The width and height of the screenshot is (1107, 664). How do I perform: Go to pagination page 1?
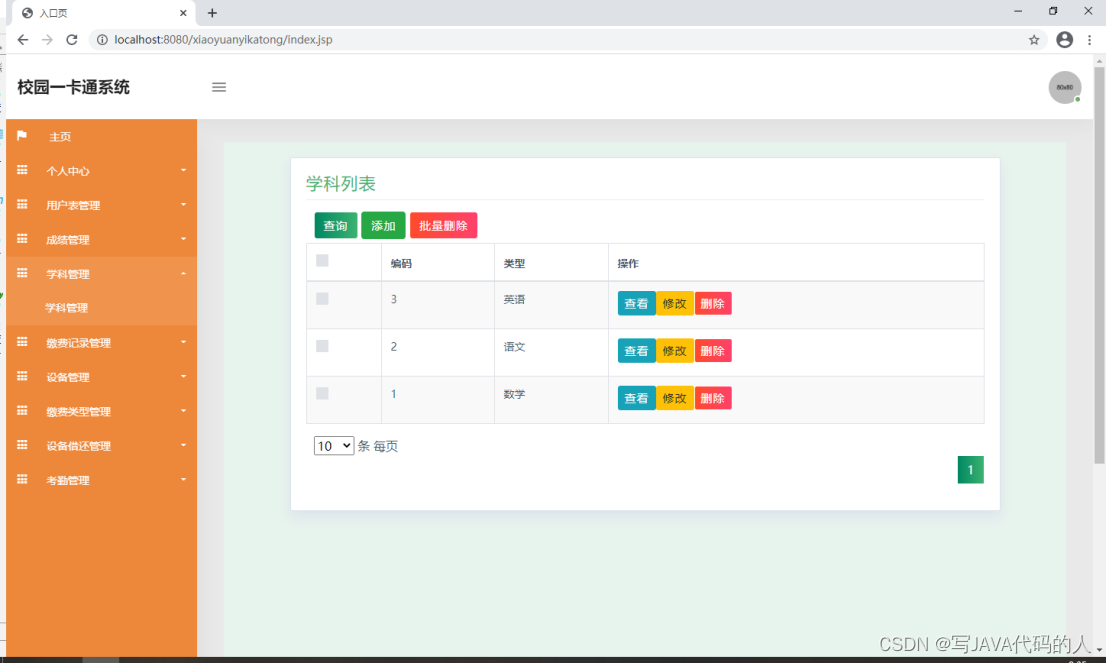pyautogui.click(x=970, y=470)
